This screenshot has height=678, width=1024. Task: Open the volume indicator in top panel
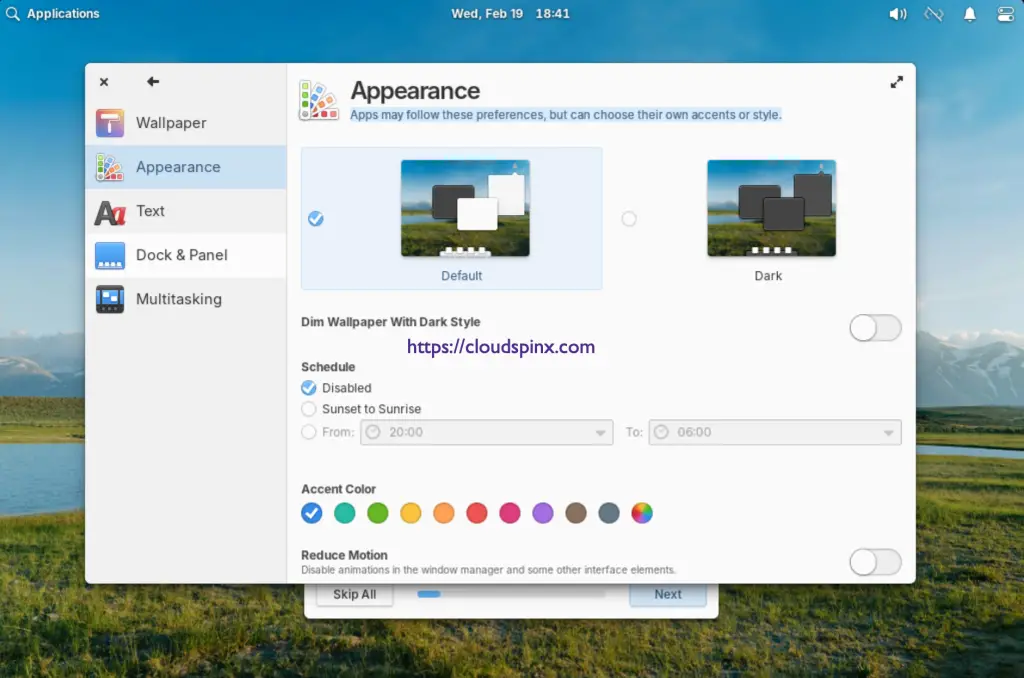[897, 14]
